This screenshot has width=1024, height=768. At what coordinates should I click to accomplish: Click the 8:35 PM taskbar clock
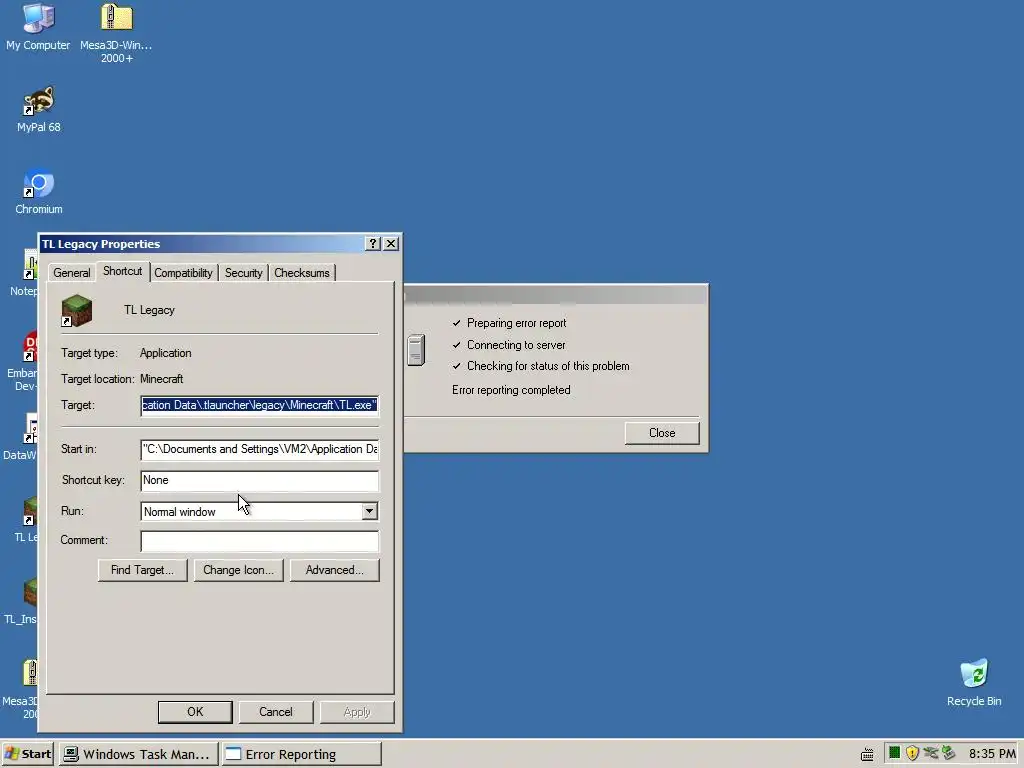(x=992, y=754)
